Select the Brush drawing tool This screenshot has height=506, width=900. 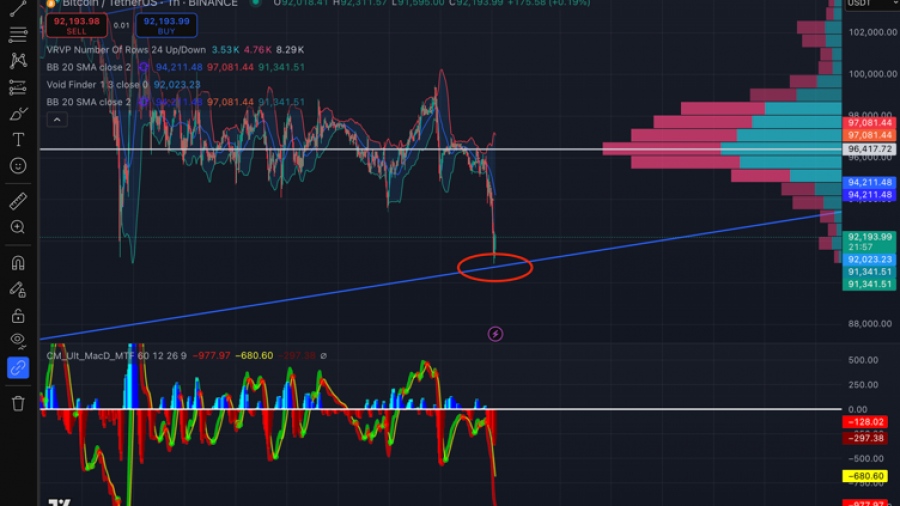click(x=18, y=113)
